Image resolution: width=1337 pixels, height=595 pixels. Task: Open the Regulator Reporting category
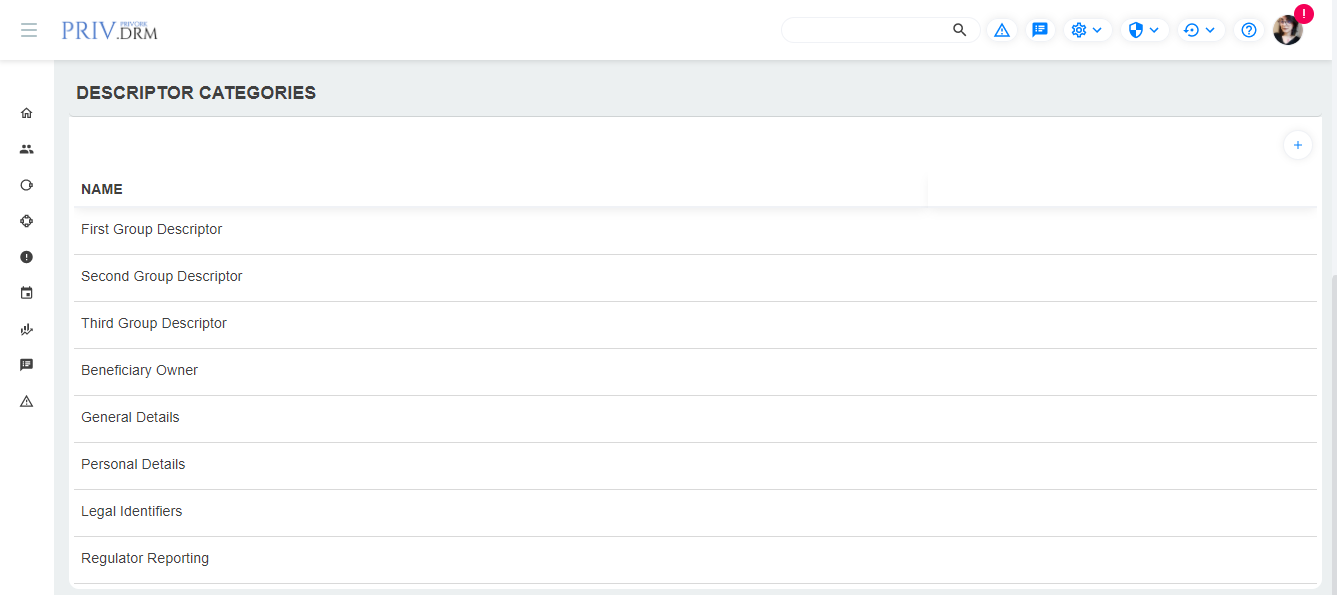(x=145, y=558)
